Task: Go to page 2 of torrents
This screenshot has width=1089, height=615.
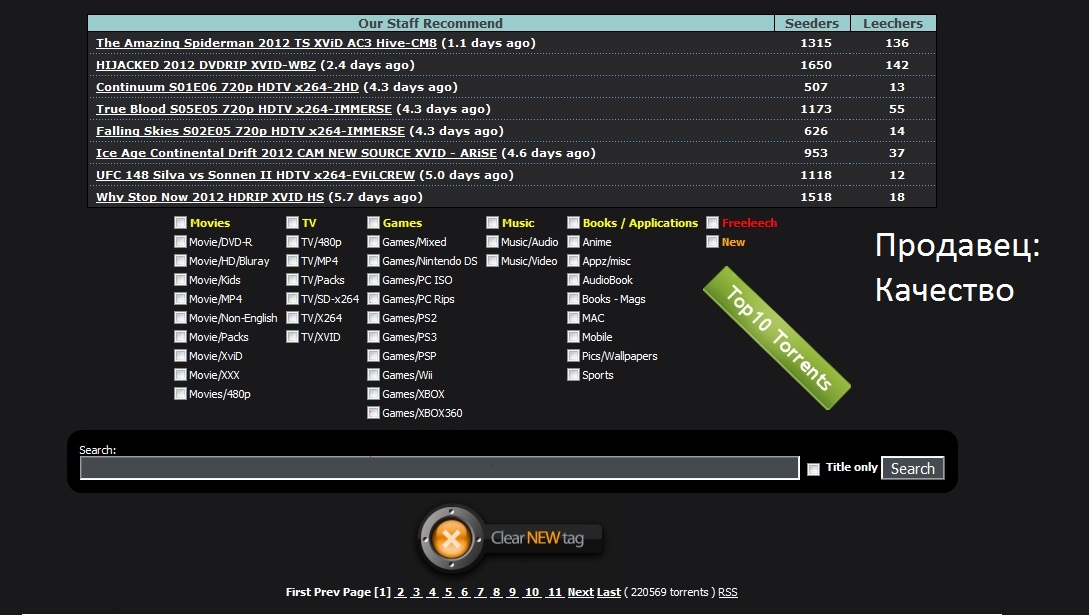Action: pyautogui.click(x=401, y=592)
